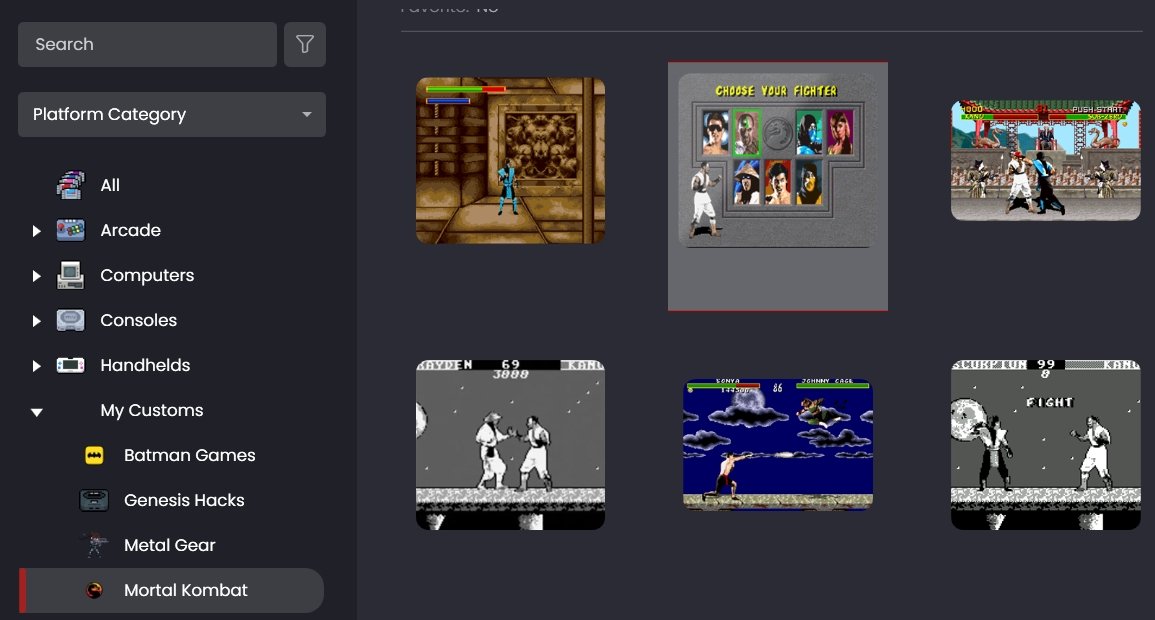1155x620 pixels.
Task: Expand the Consoles category arrow
Action: (36, 320)
